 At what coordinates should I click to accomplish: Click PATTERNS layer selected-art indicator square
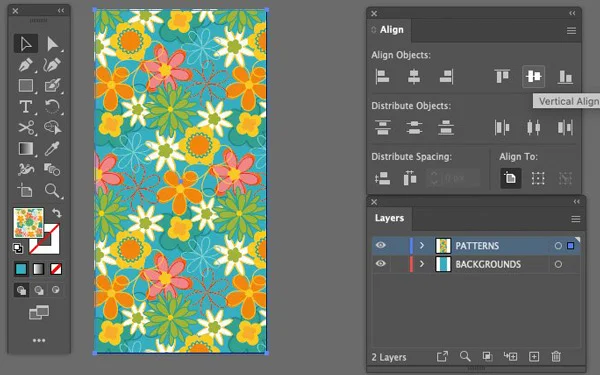571,246
